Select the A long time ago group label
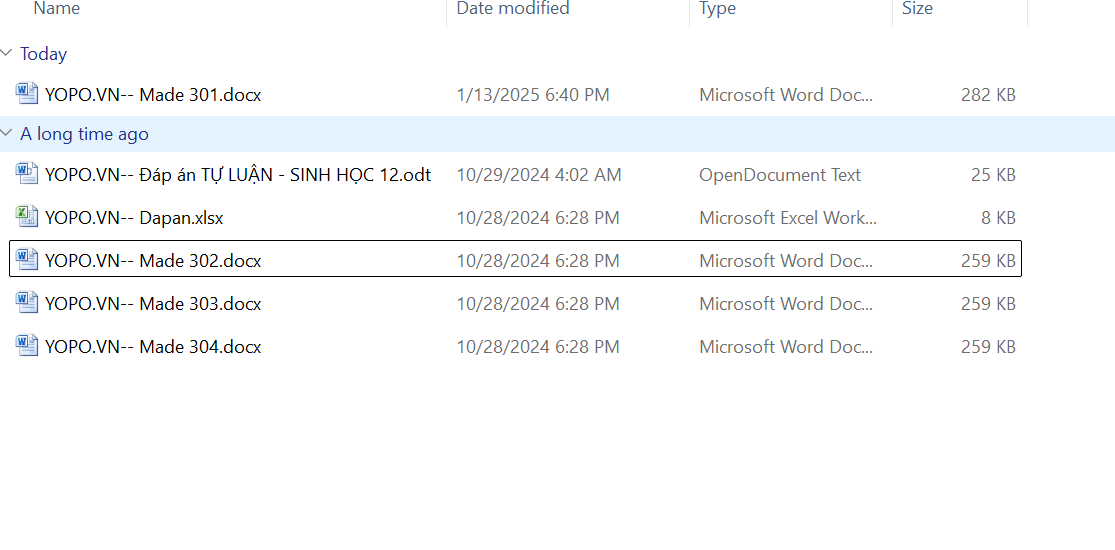 (84, 134)
